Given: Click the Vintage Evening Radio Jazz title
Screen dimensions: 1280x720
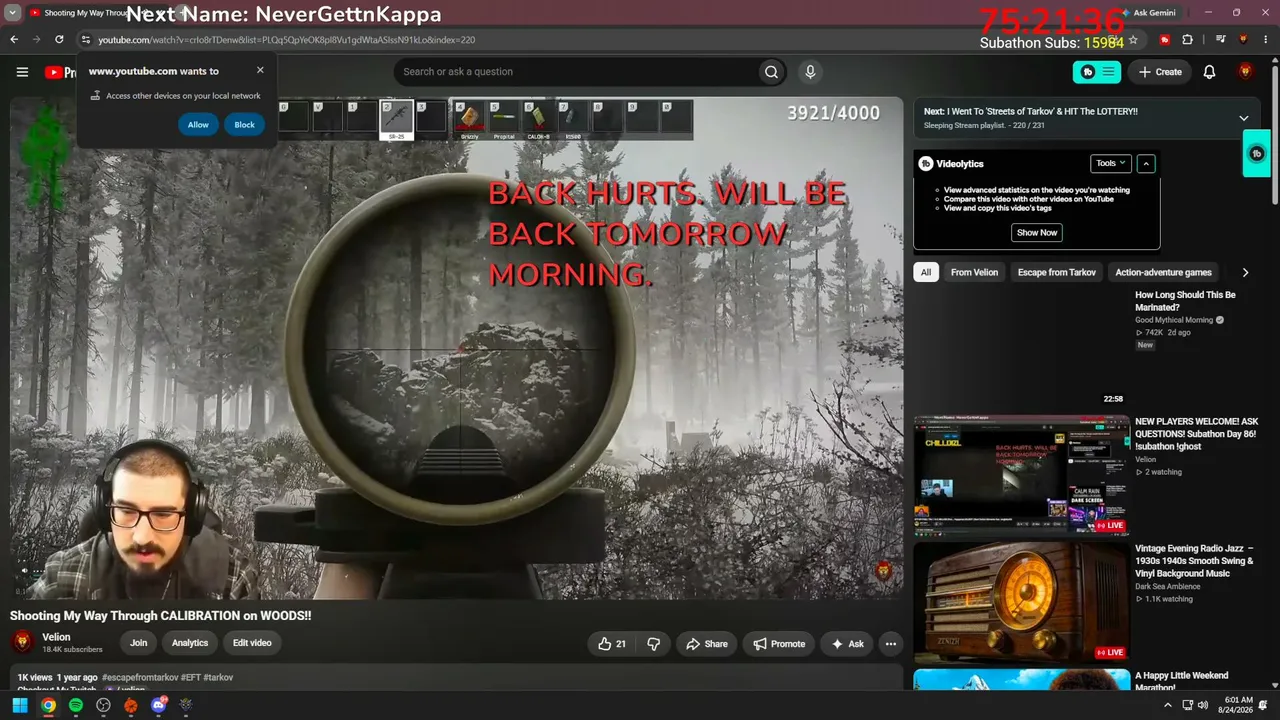Looking at the screenshot, I should [1194, 561].
